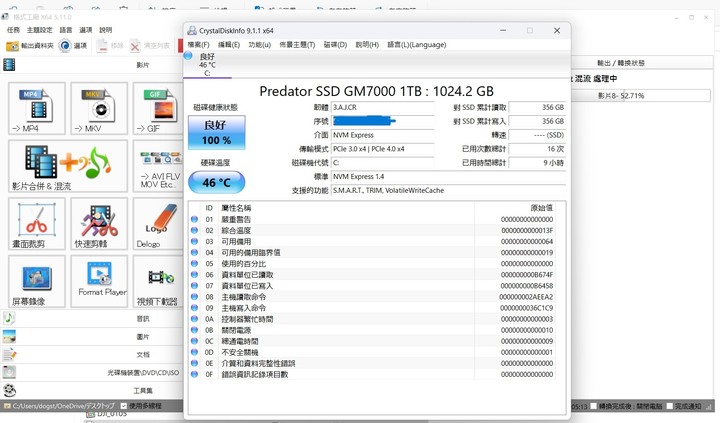Screen dimensions: 720x423
Task: Open the AVI FLV MOV Etc. converter tile
Action: click(158, 166)
